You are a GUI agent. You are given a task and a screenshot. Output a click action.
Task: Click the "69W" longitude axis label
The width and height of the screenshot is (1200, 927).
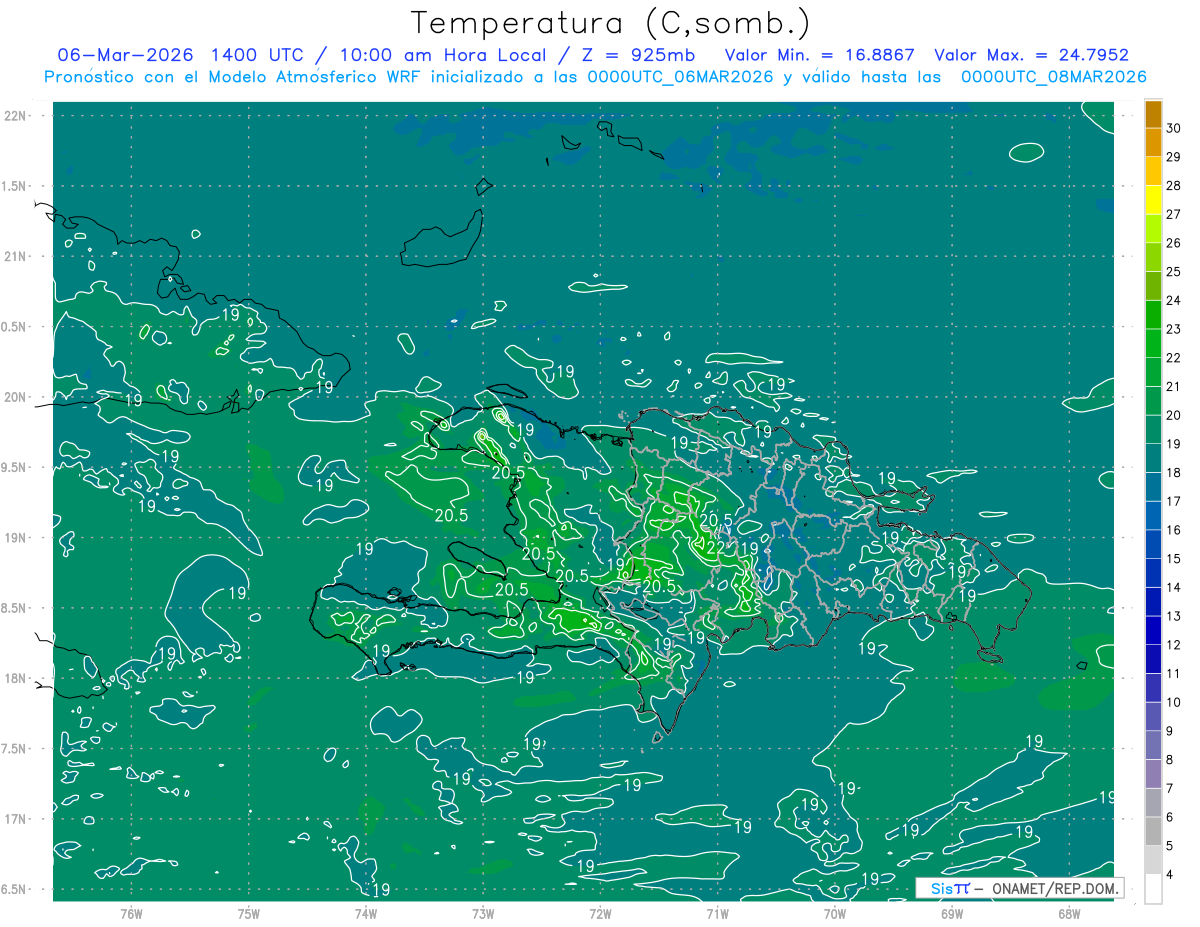click(952, 913)
